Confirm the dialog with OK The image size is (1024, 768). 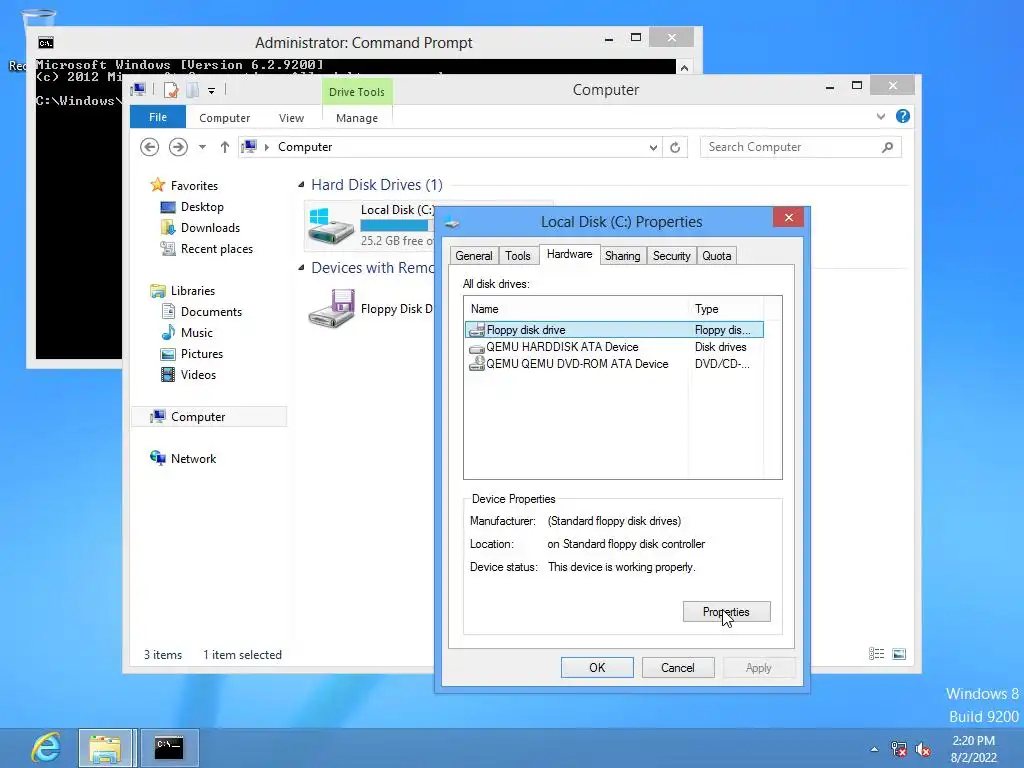point(597,667)
